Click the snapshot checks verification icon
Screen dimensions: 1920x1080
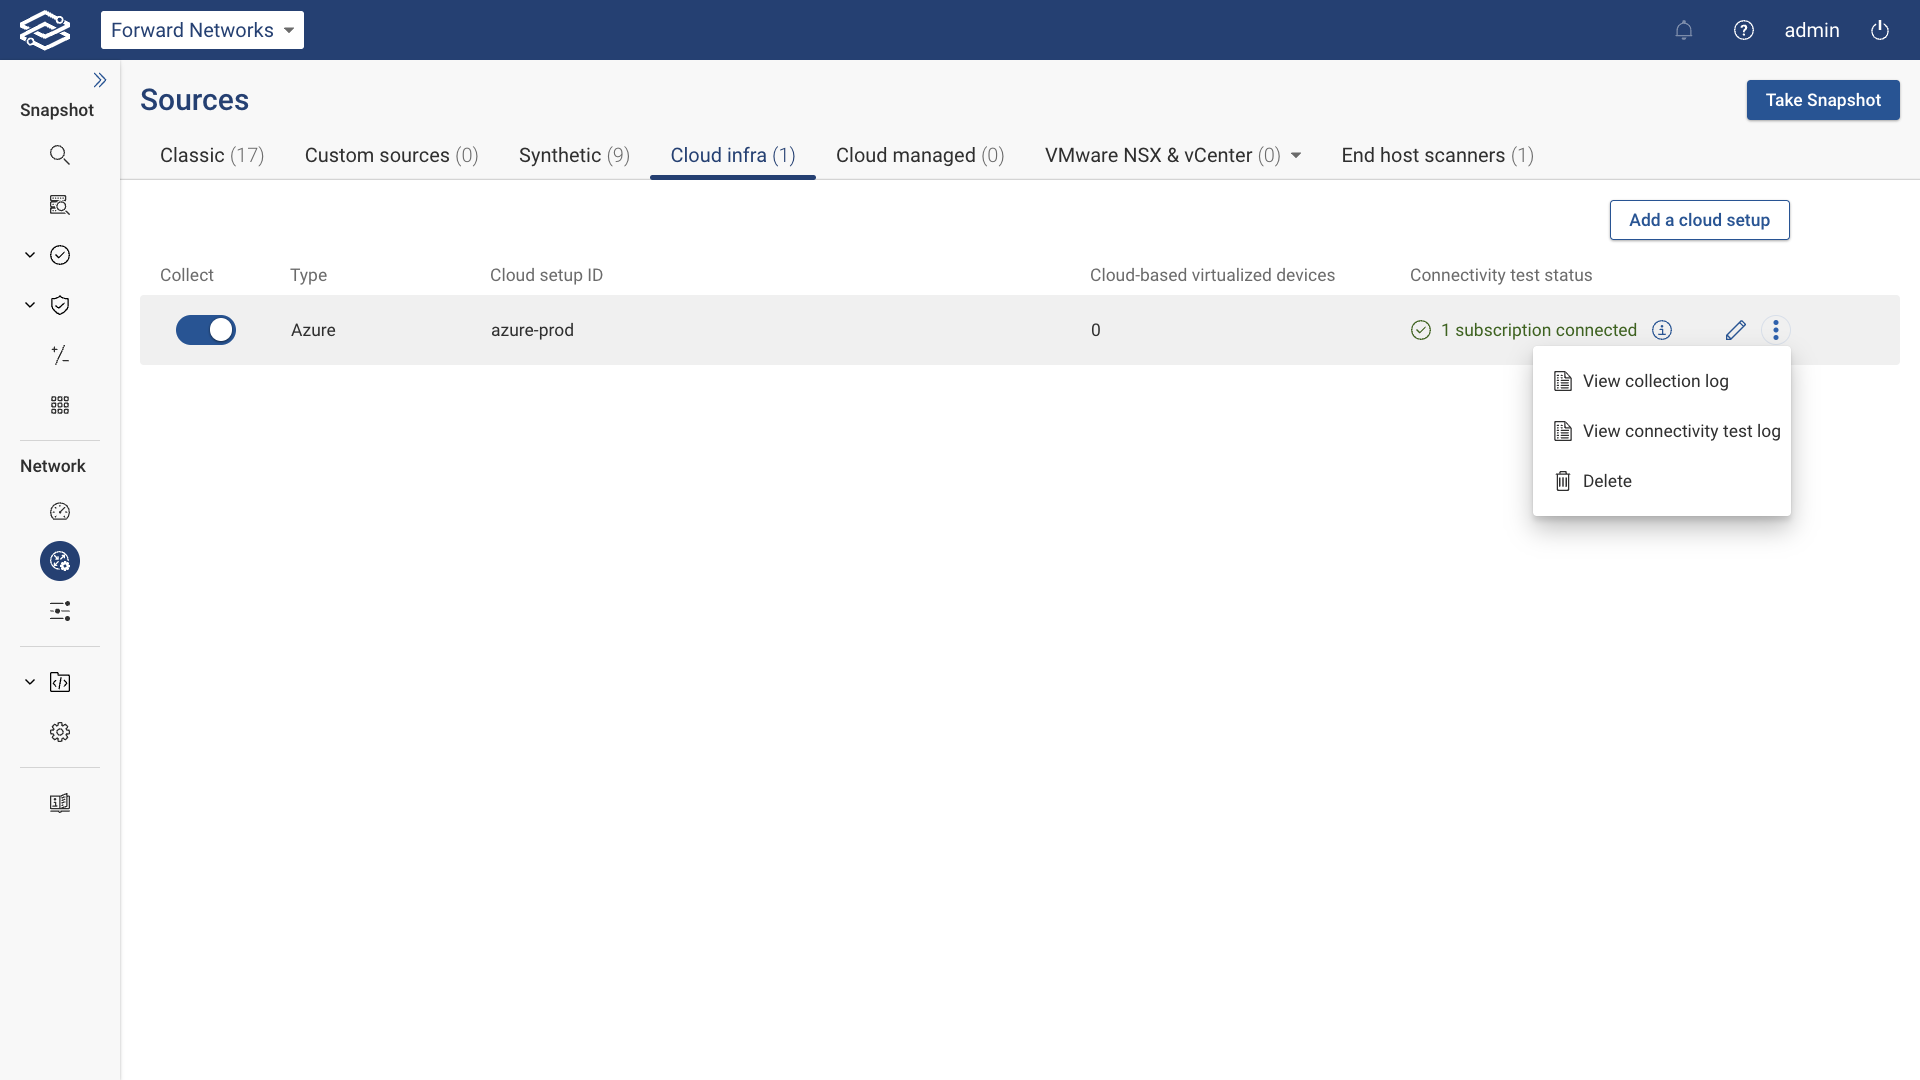(x=60, y=255)
